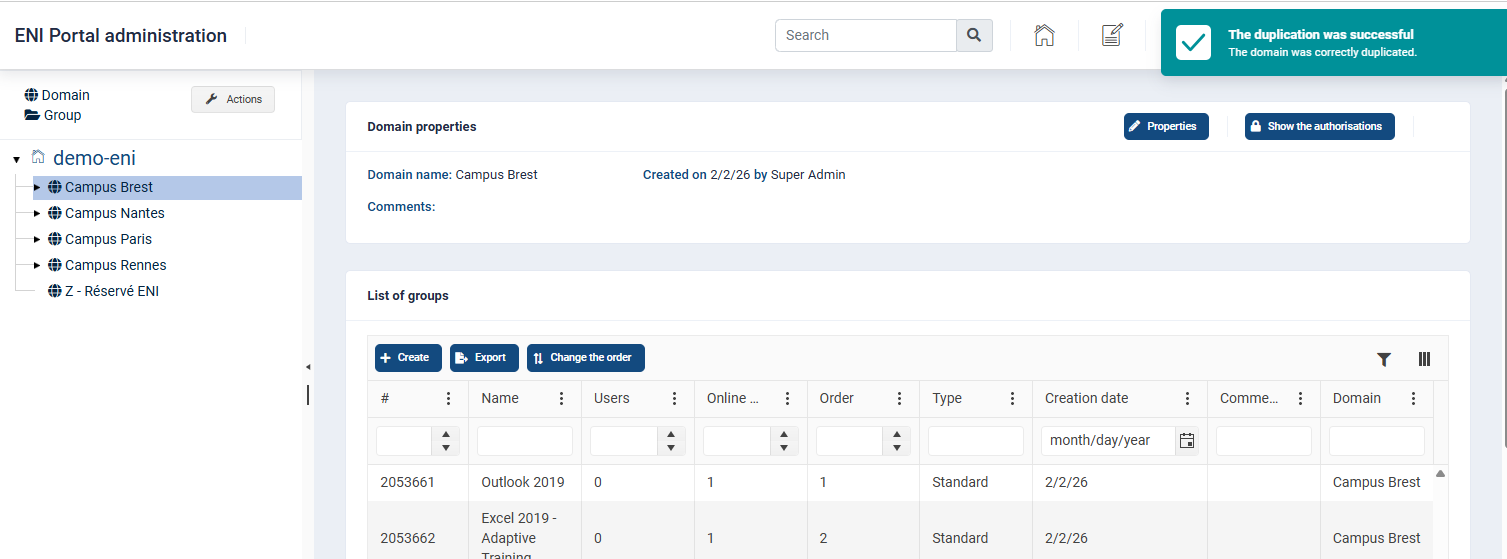Open the filter funnel icon above table
Image resolution: width=1507 pixels, height=559 pixels.
pyautogui.click(x=1384, y=359)
